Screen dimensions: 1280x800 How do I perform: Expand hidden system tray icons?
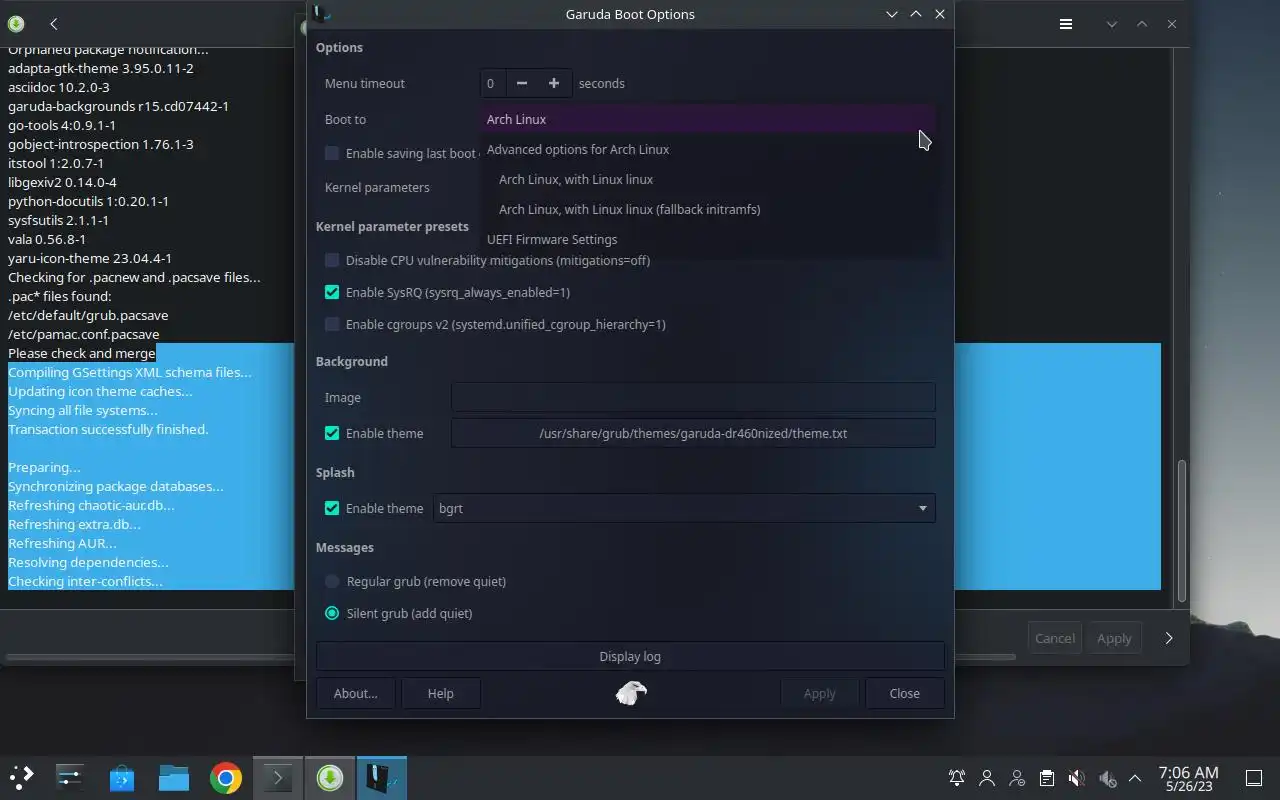(x=1135, y=778)
